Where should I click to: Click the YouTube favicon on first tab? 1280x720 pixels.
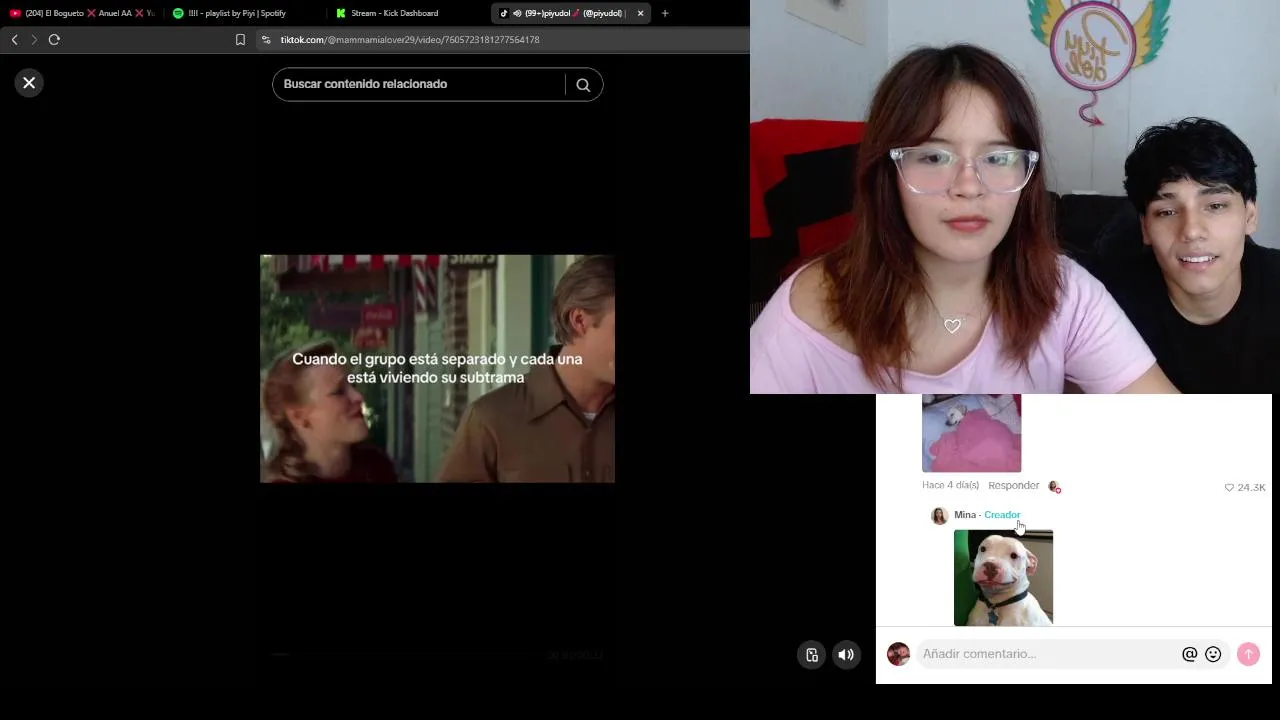(15, 13)
